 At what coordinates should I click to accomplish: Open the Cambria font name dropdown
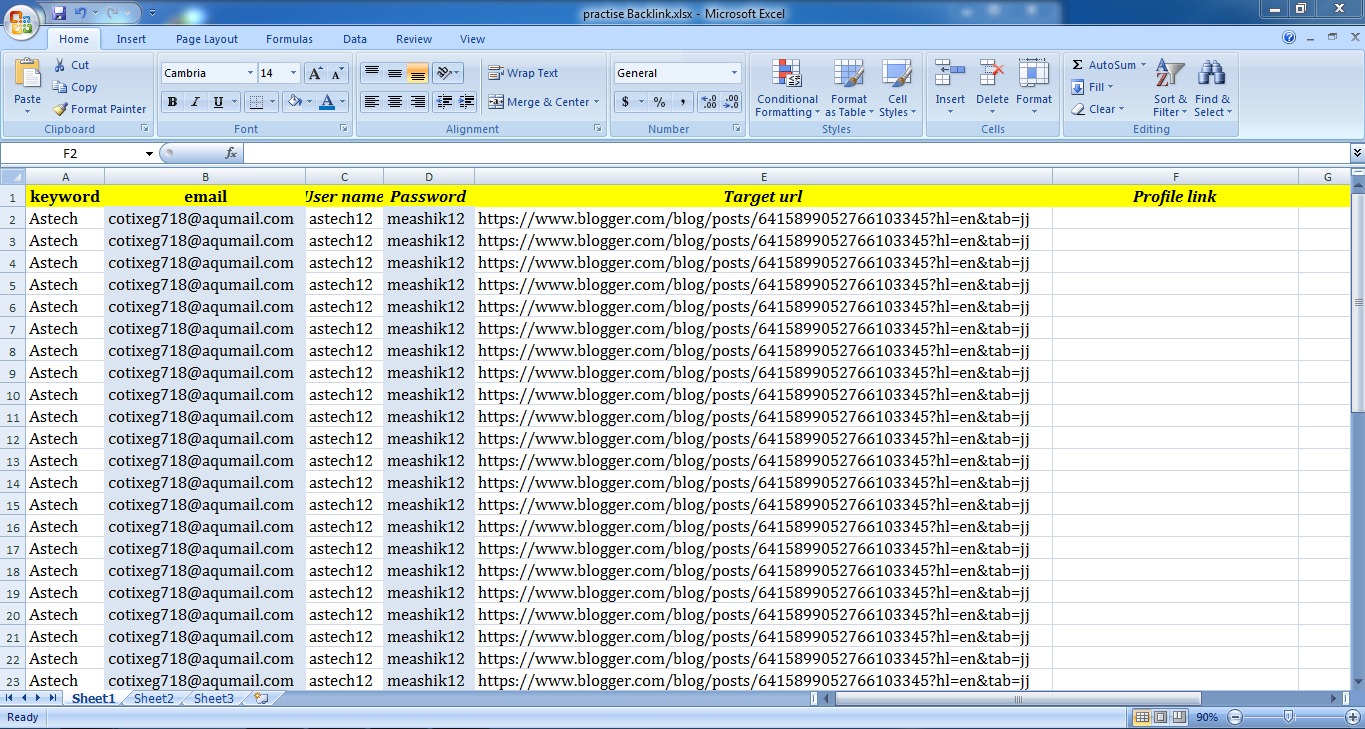click(250, 73)
